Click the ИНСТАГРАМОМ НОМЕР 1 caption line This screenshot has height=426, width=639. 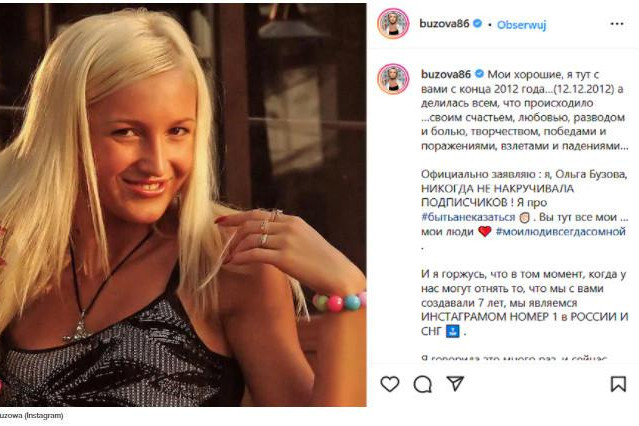point(524,317)
